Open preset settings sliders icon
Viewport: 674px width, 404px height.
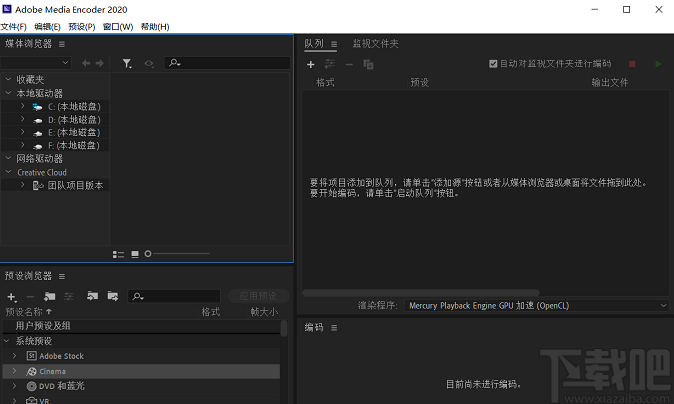point(69,297)
